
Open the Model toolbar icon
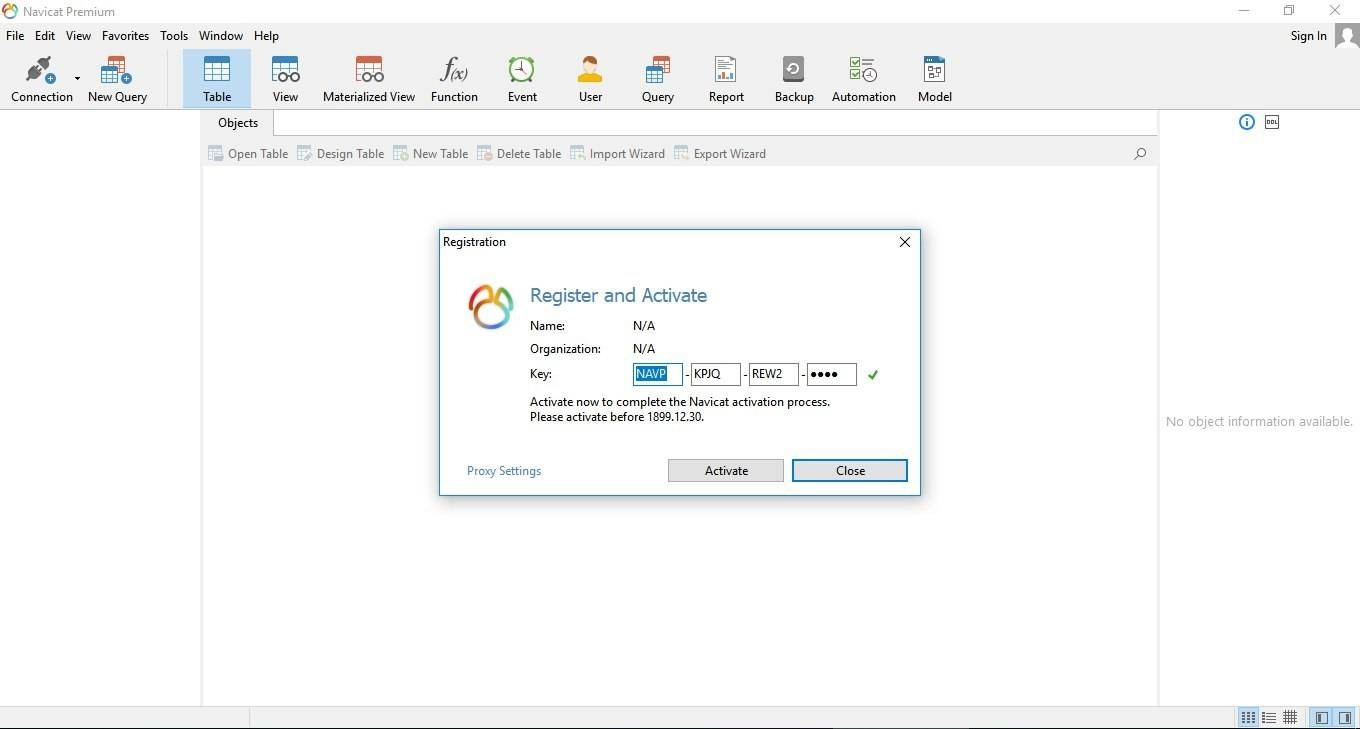click(935, 80)
